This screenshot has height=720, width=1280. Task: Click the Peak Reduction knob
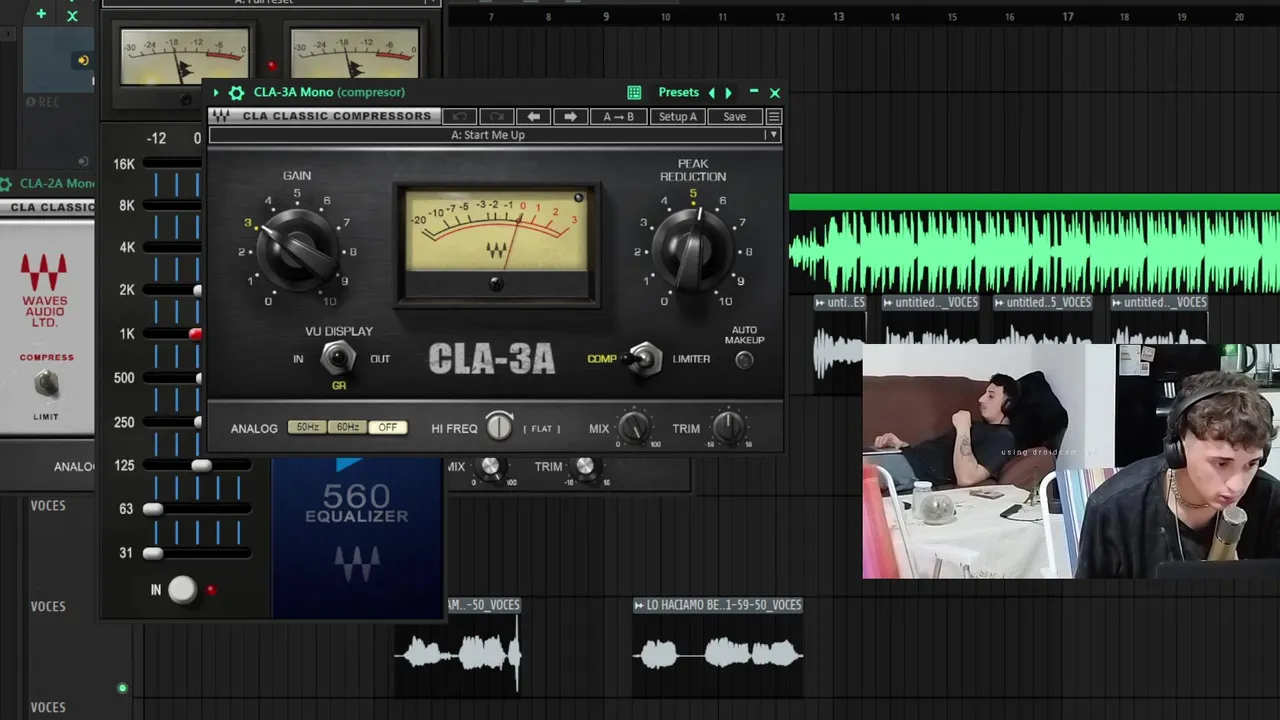click(x=693, y=248)
